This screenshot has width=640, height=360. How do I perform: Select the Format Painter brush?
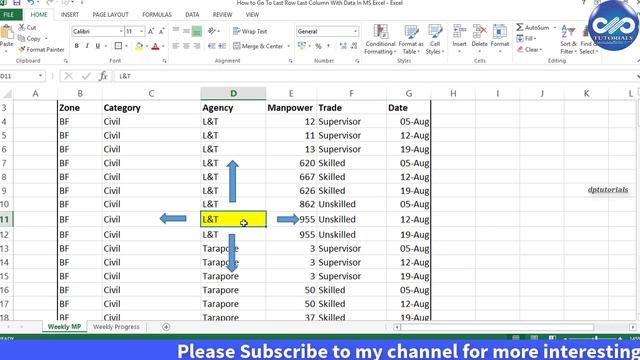[x=22, y=49]
